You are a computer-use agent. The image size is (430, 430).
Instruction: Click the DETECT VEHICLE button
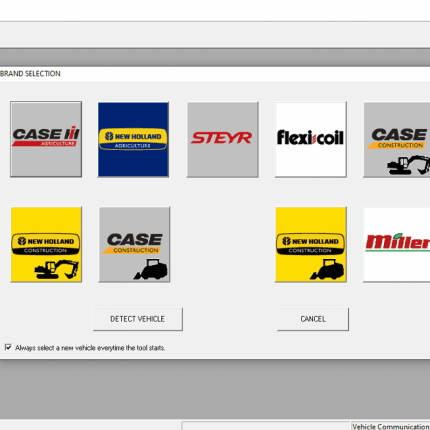pos(138,319)
